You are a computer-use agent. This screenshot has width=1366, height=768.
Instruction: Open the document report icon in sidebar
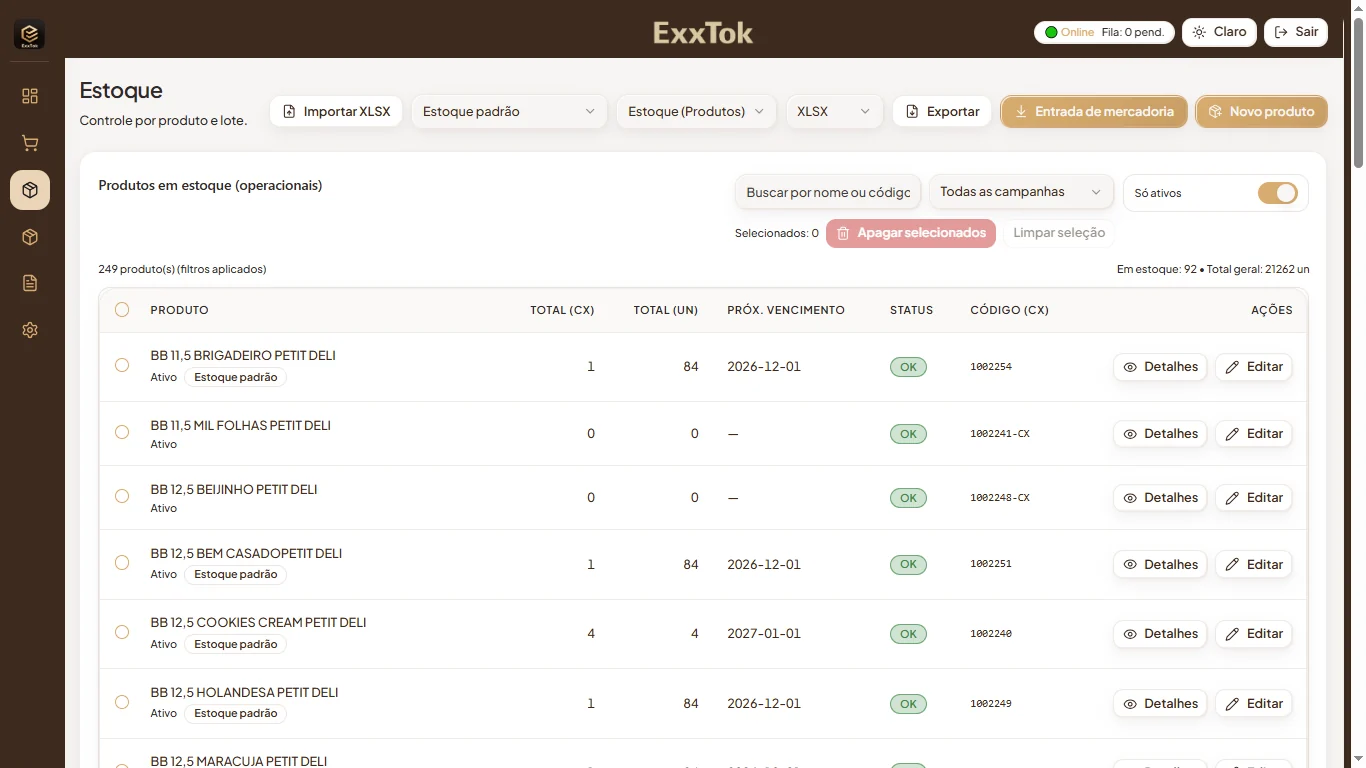(x=30, y=283)
